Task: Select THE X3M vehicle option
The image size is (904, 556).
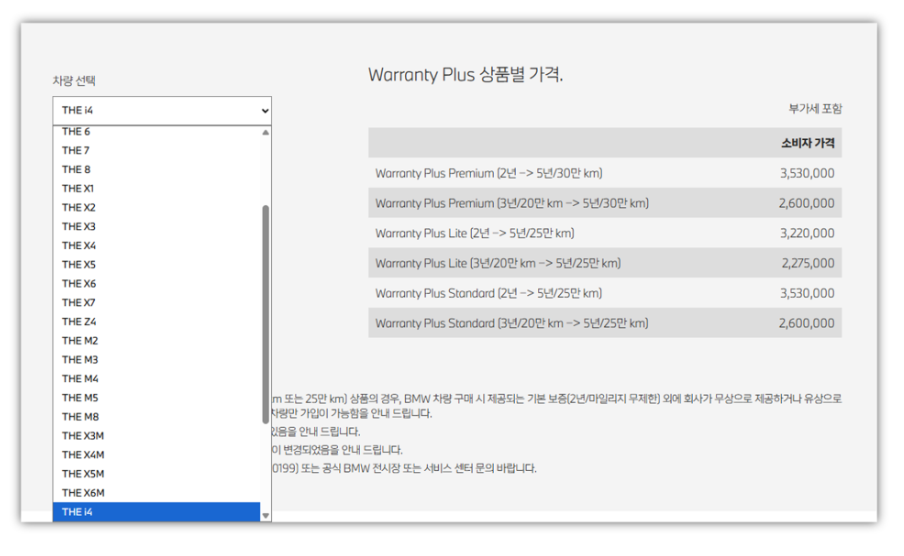Action: (x=83, y=436)
